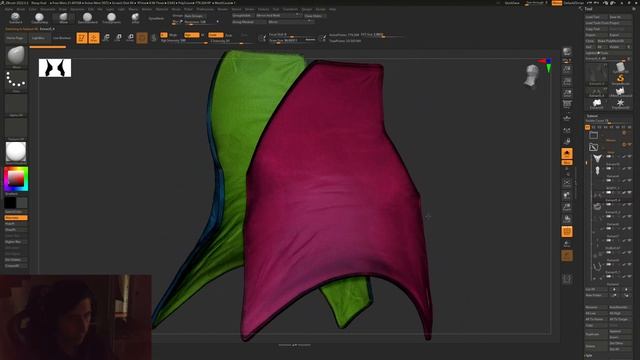Open the PolyMesh3D star tool thumbnail
Screen dimensions: 640x360
coord(620,103)
